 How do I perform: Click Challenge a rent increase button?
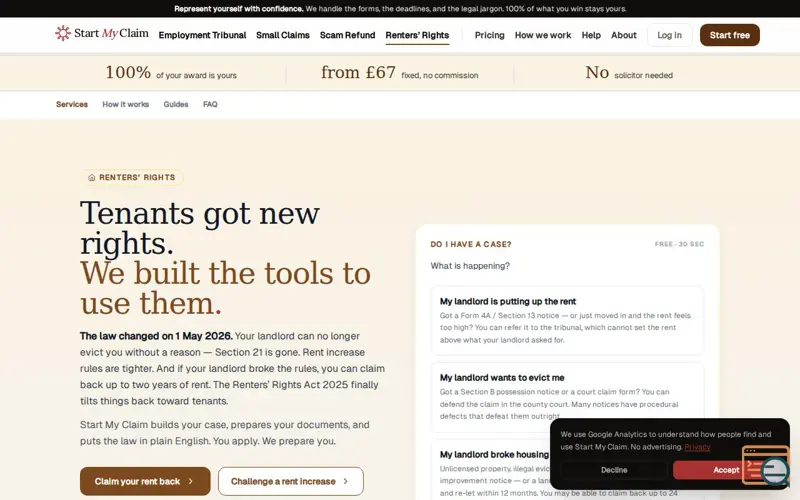[x=291, y=481]
